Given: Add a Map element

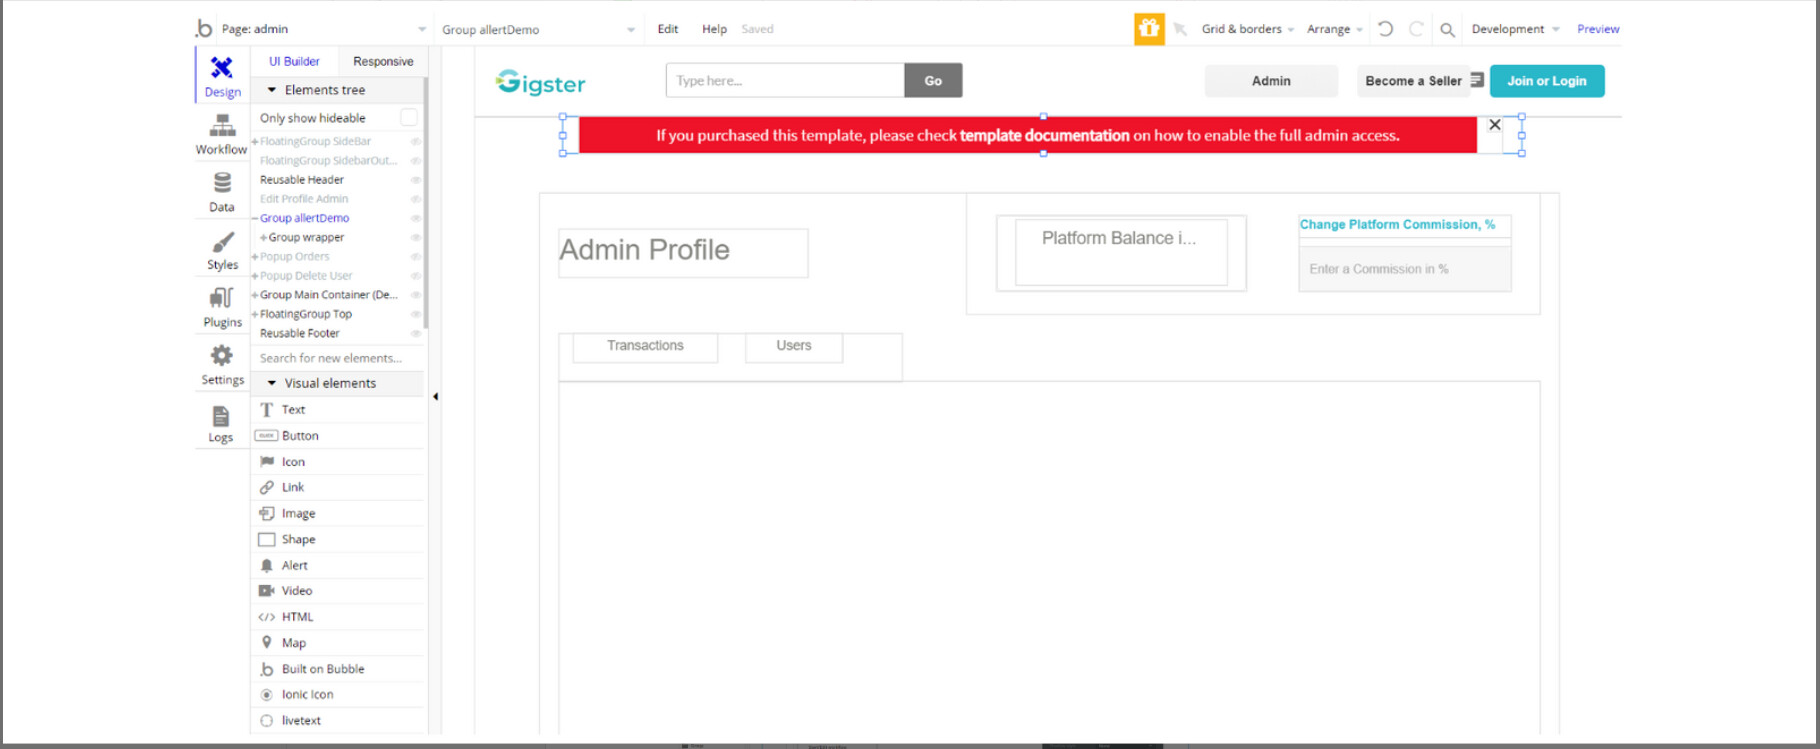Looking at the screenshot, I should click(338, 642).
